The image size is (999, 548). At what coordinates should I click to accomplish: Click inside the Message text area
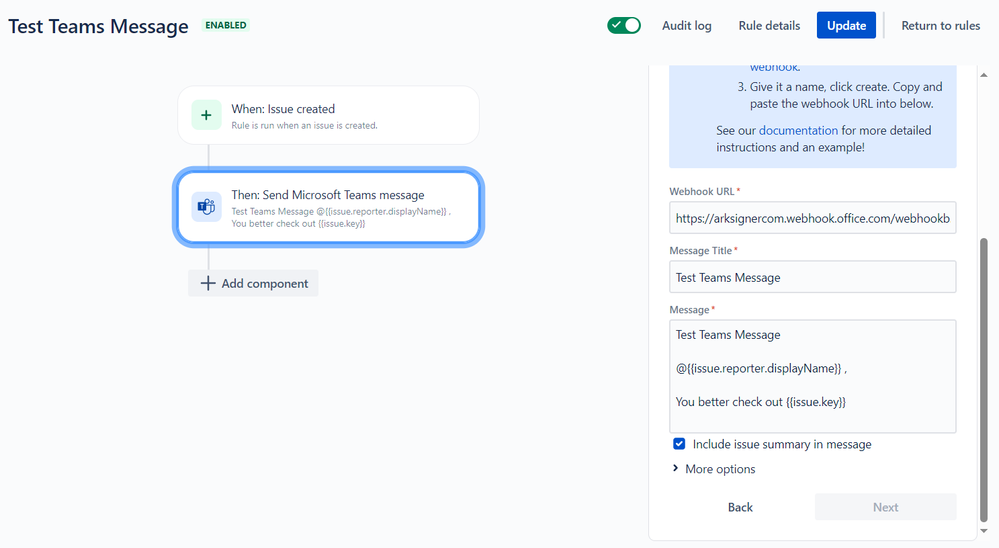[812, 377]
